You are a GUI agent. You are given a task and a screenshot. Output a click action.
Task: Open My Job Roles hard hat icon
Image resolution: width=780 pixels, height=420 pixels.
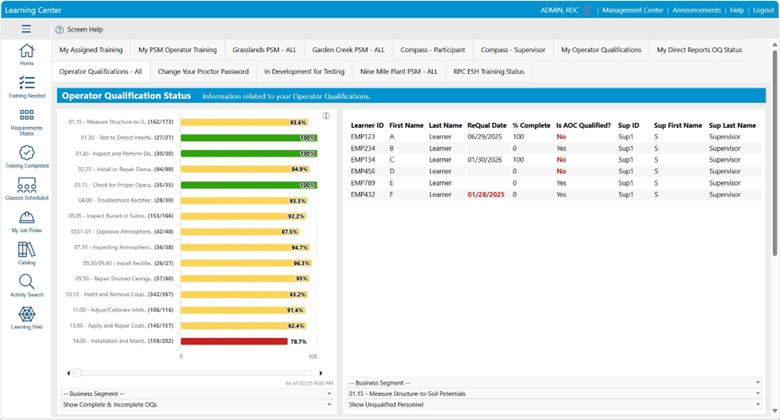pos(27,219)
